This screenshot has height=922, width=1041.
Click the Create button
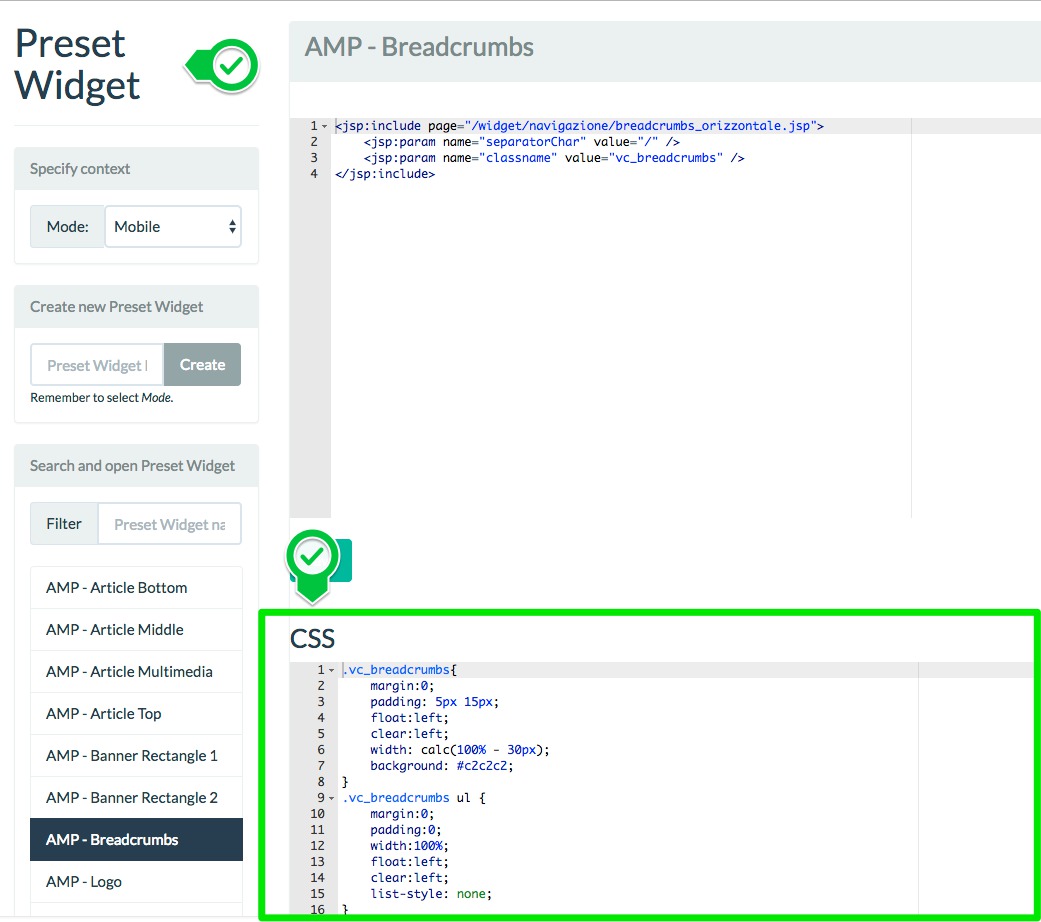202,365
